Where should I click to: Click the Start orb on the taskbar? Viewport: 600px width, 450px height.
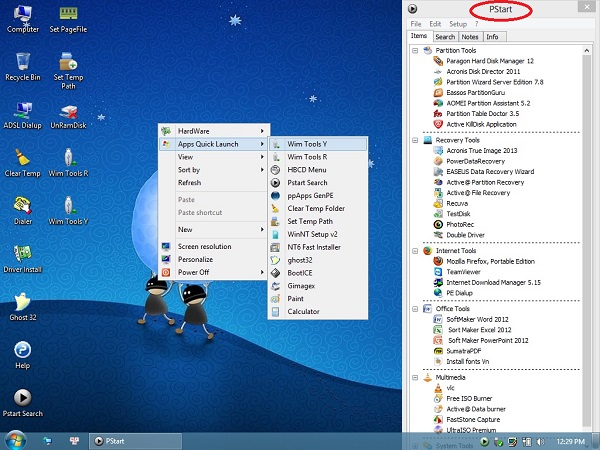click(15, 440)
